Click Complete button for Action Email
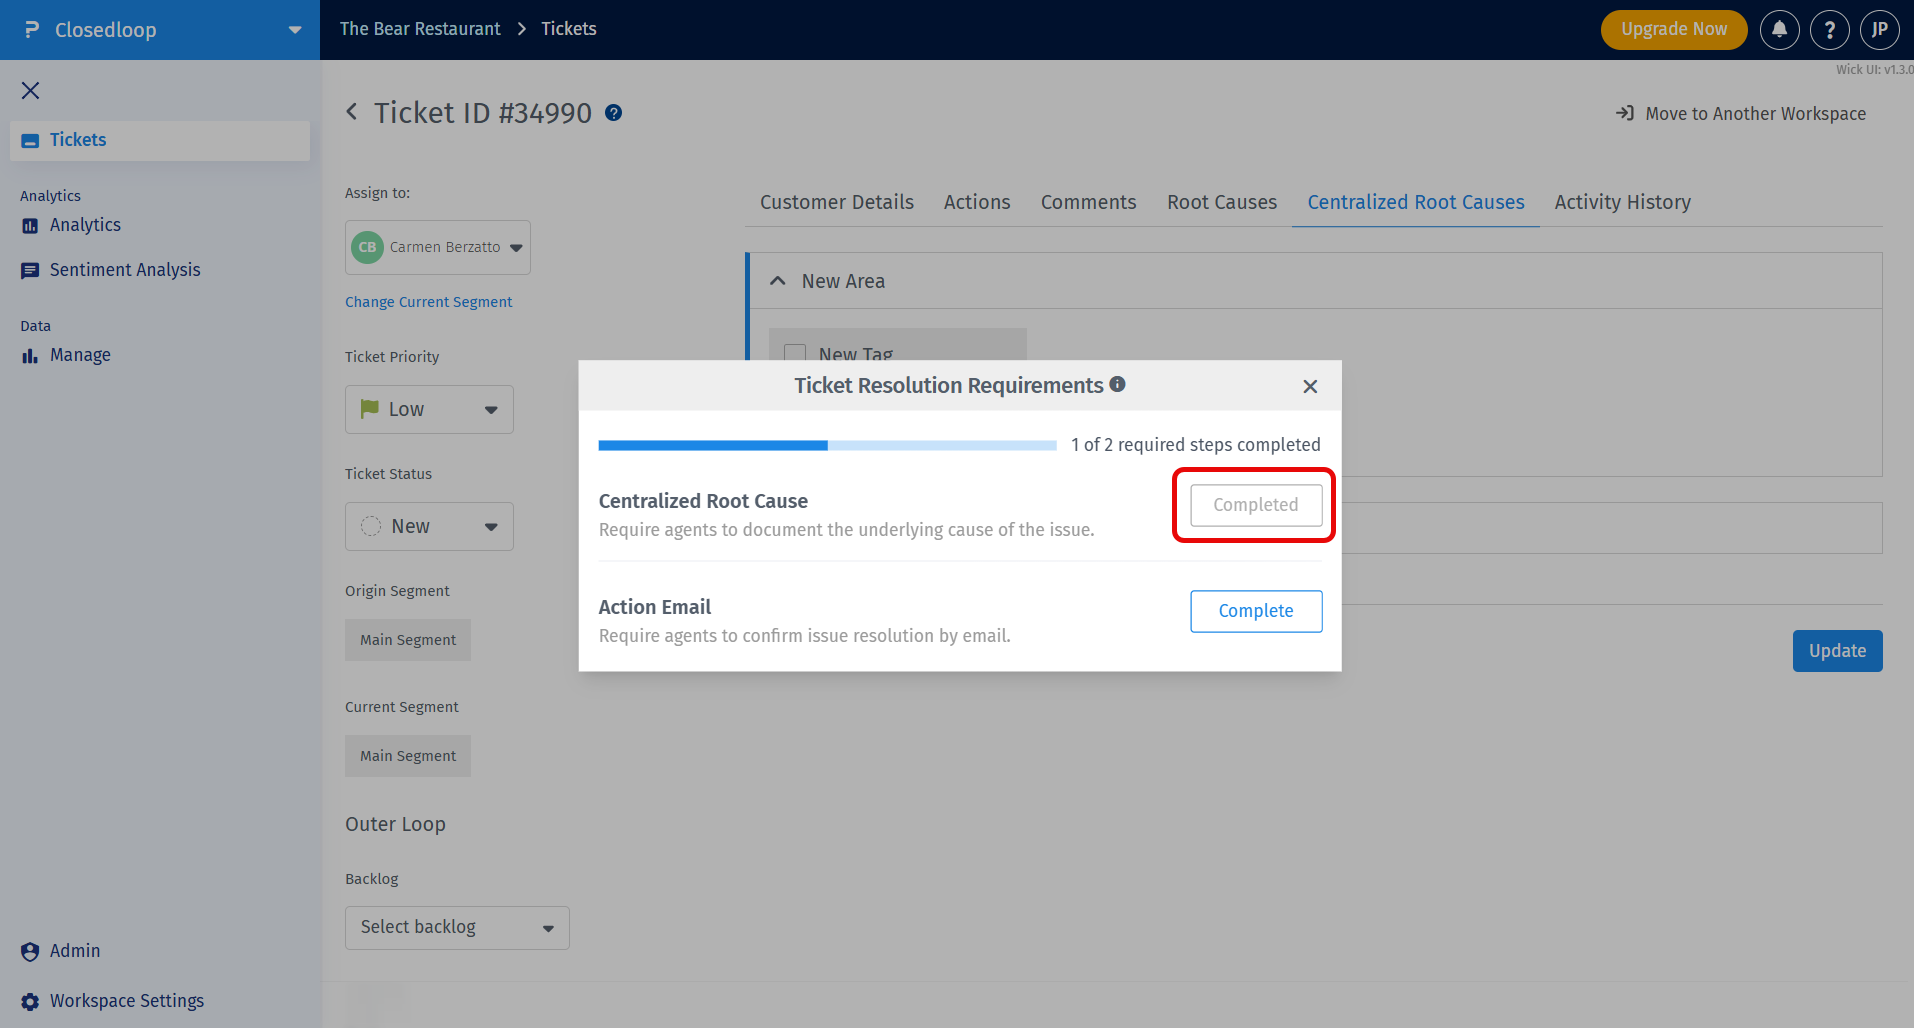This screenshot has width=1914, height=1028. point(1255,611)
